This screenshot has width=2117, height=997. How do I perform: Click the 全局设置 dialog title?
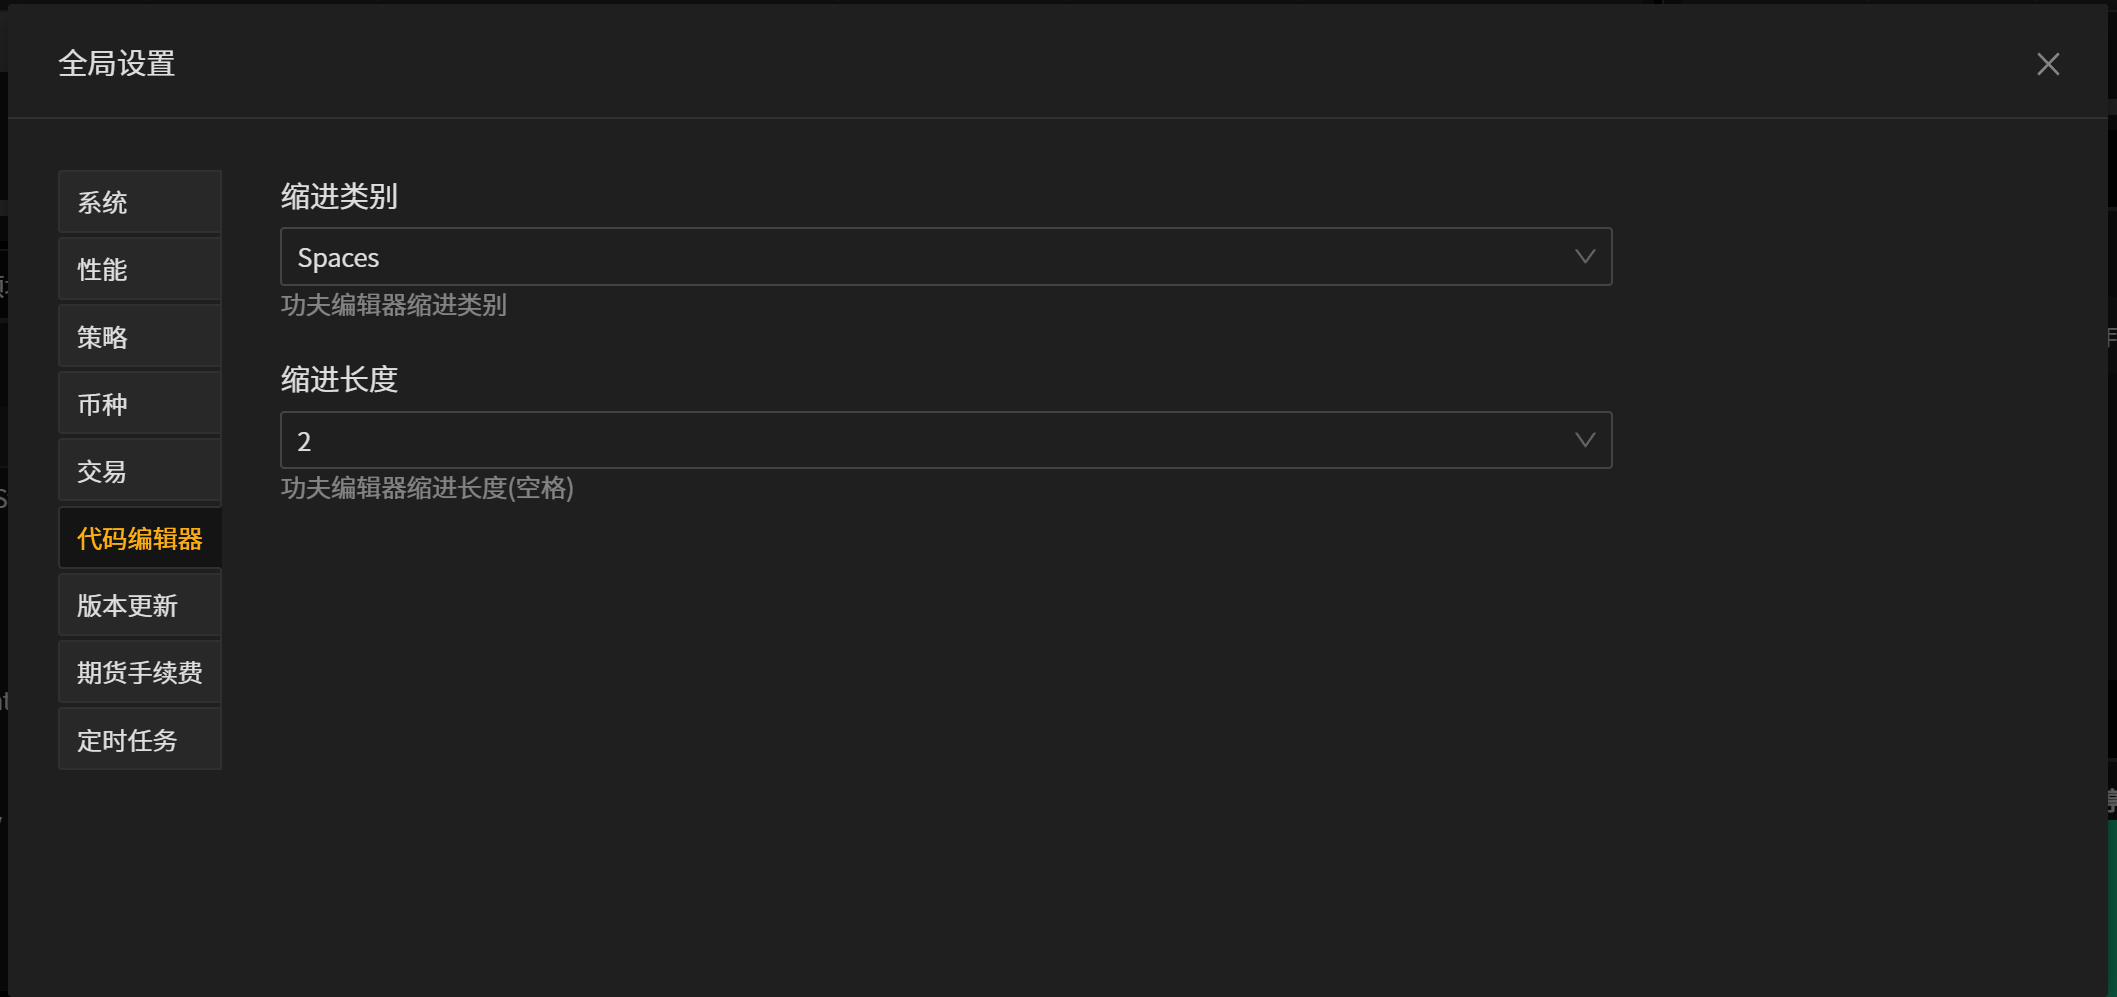(117, 64)
